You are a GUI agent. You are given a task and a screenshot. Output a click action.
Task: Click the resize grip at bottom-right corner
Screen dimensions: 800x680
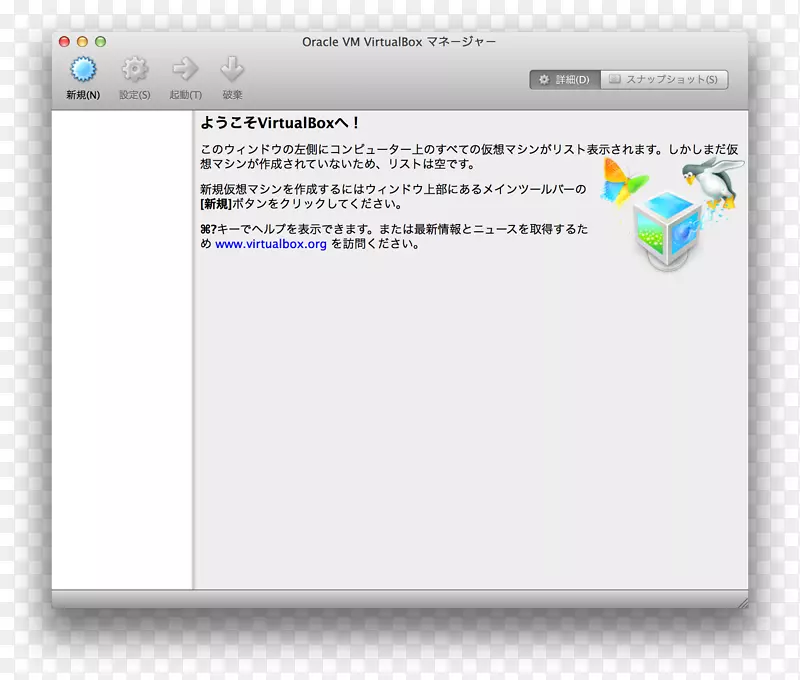[x=741, y=603]
